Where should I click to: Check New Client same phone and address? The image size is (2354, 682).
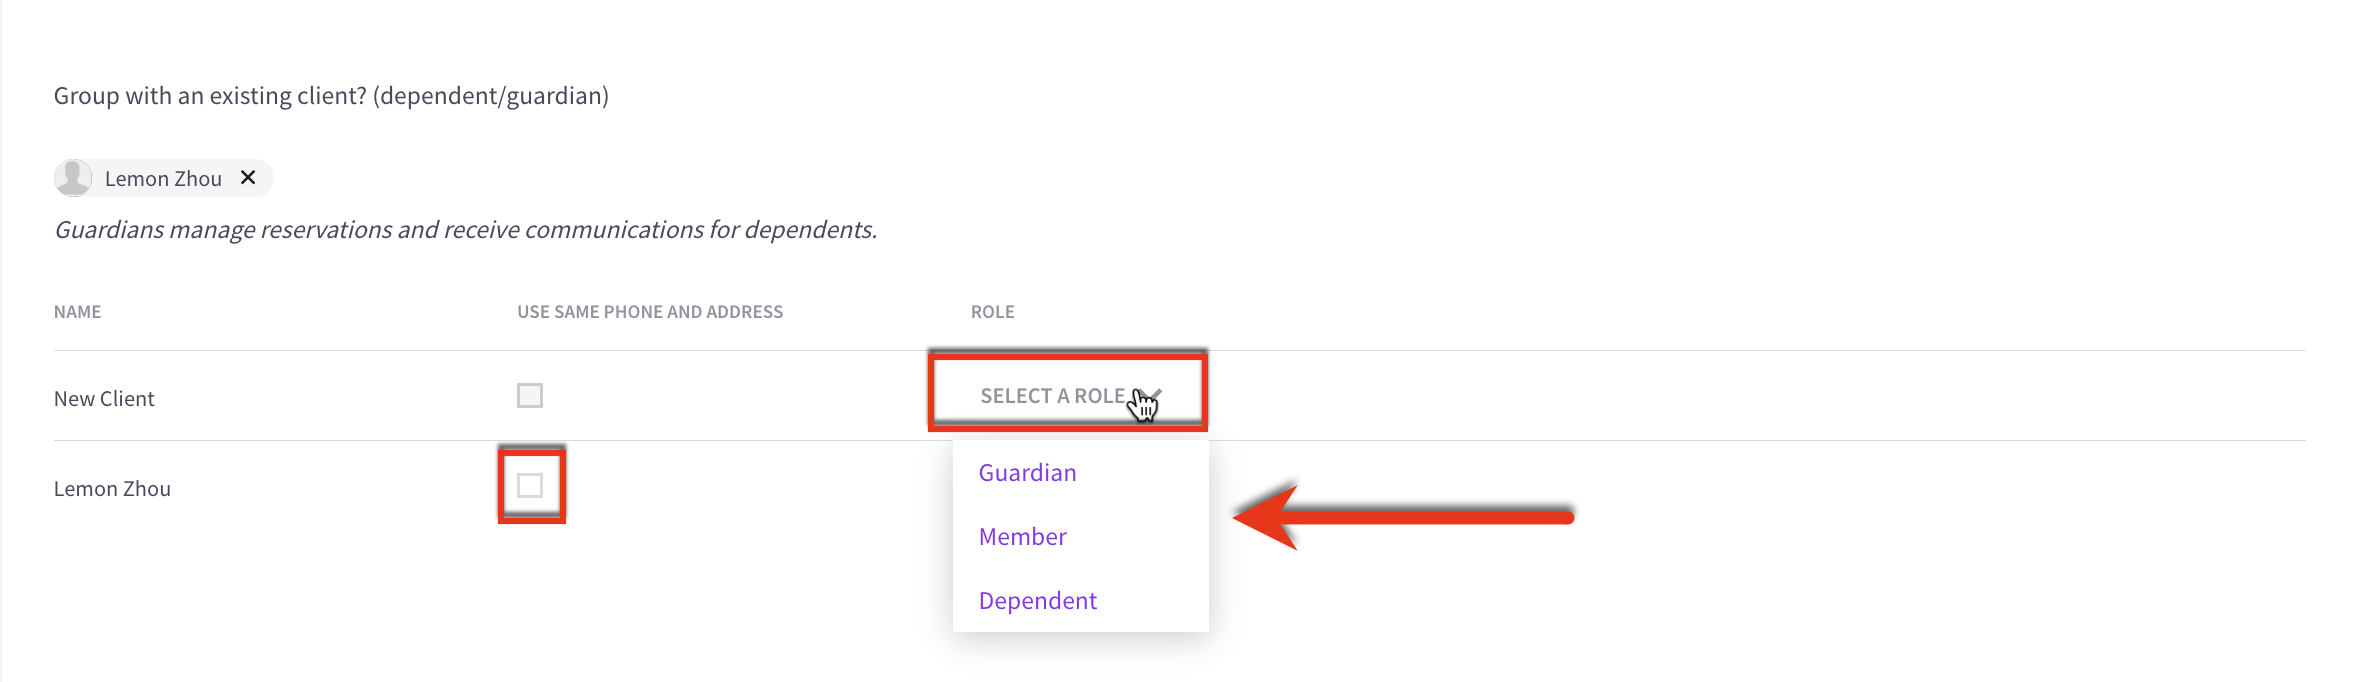[530, 395]
